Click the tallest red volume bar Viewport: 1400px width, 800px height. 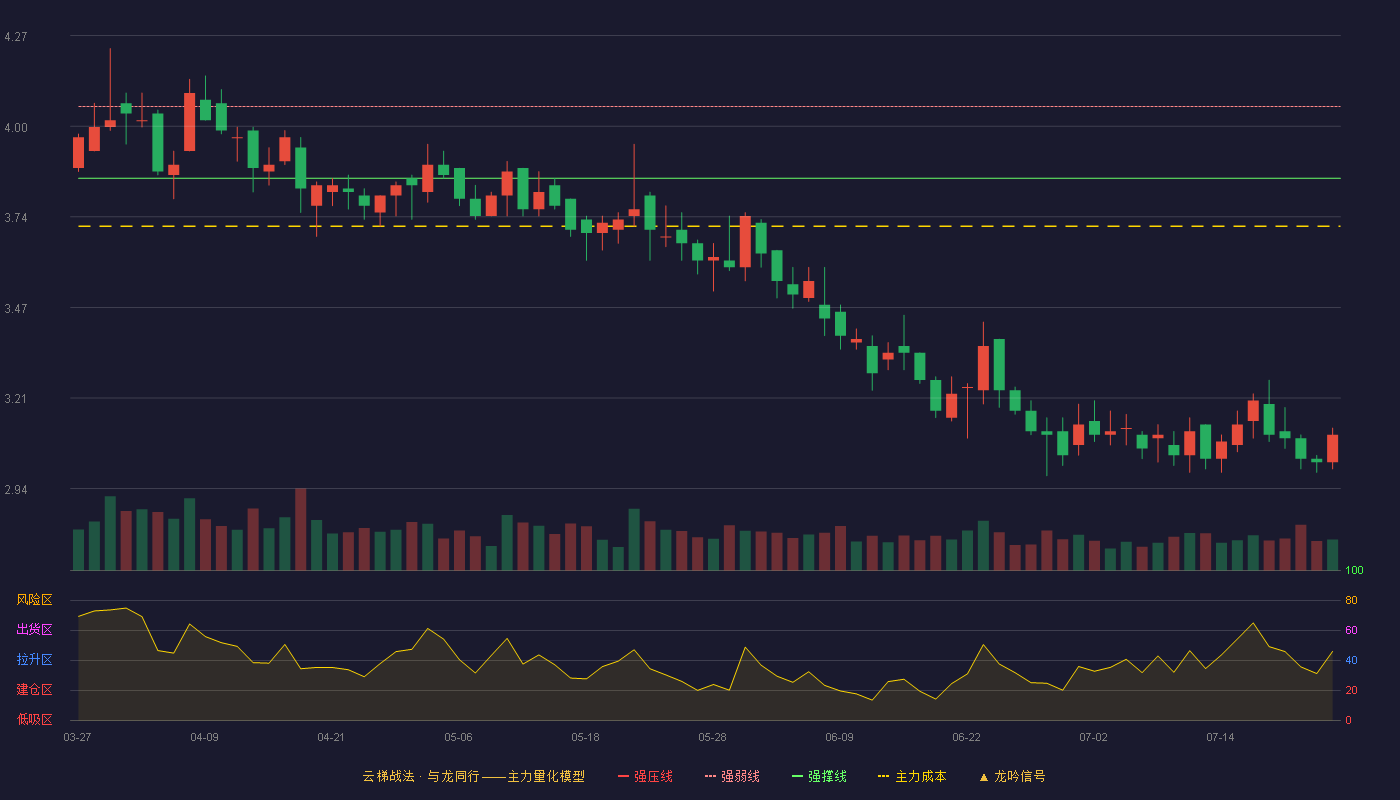click(x=301, y=529)
